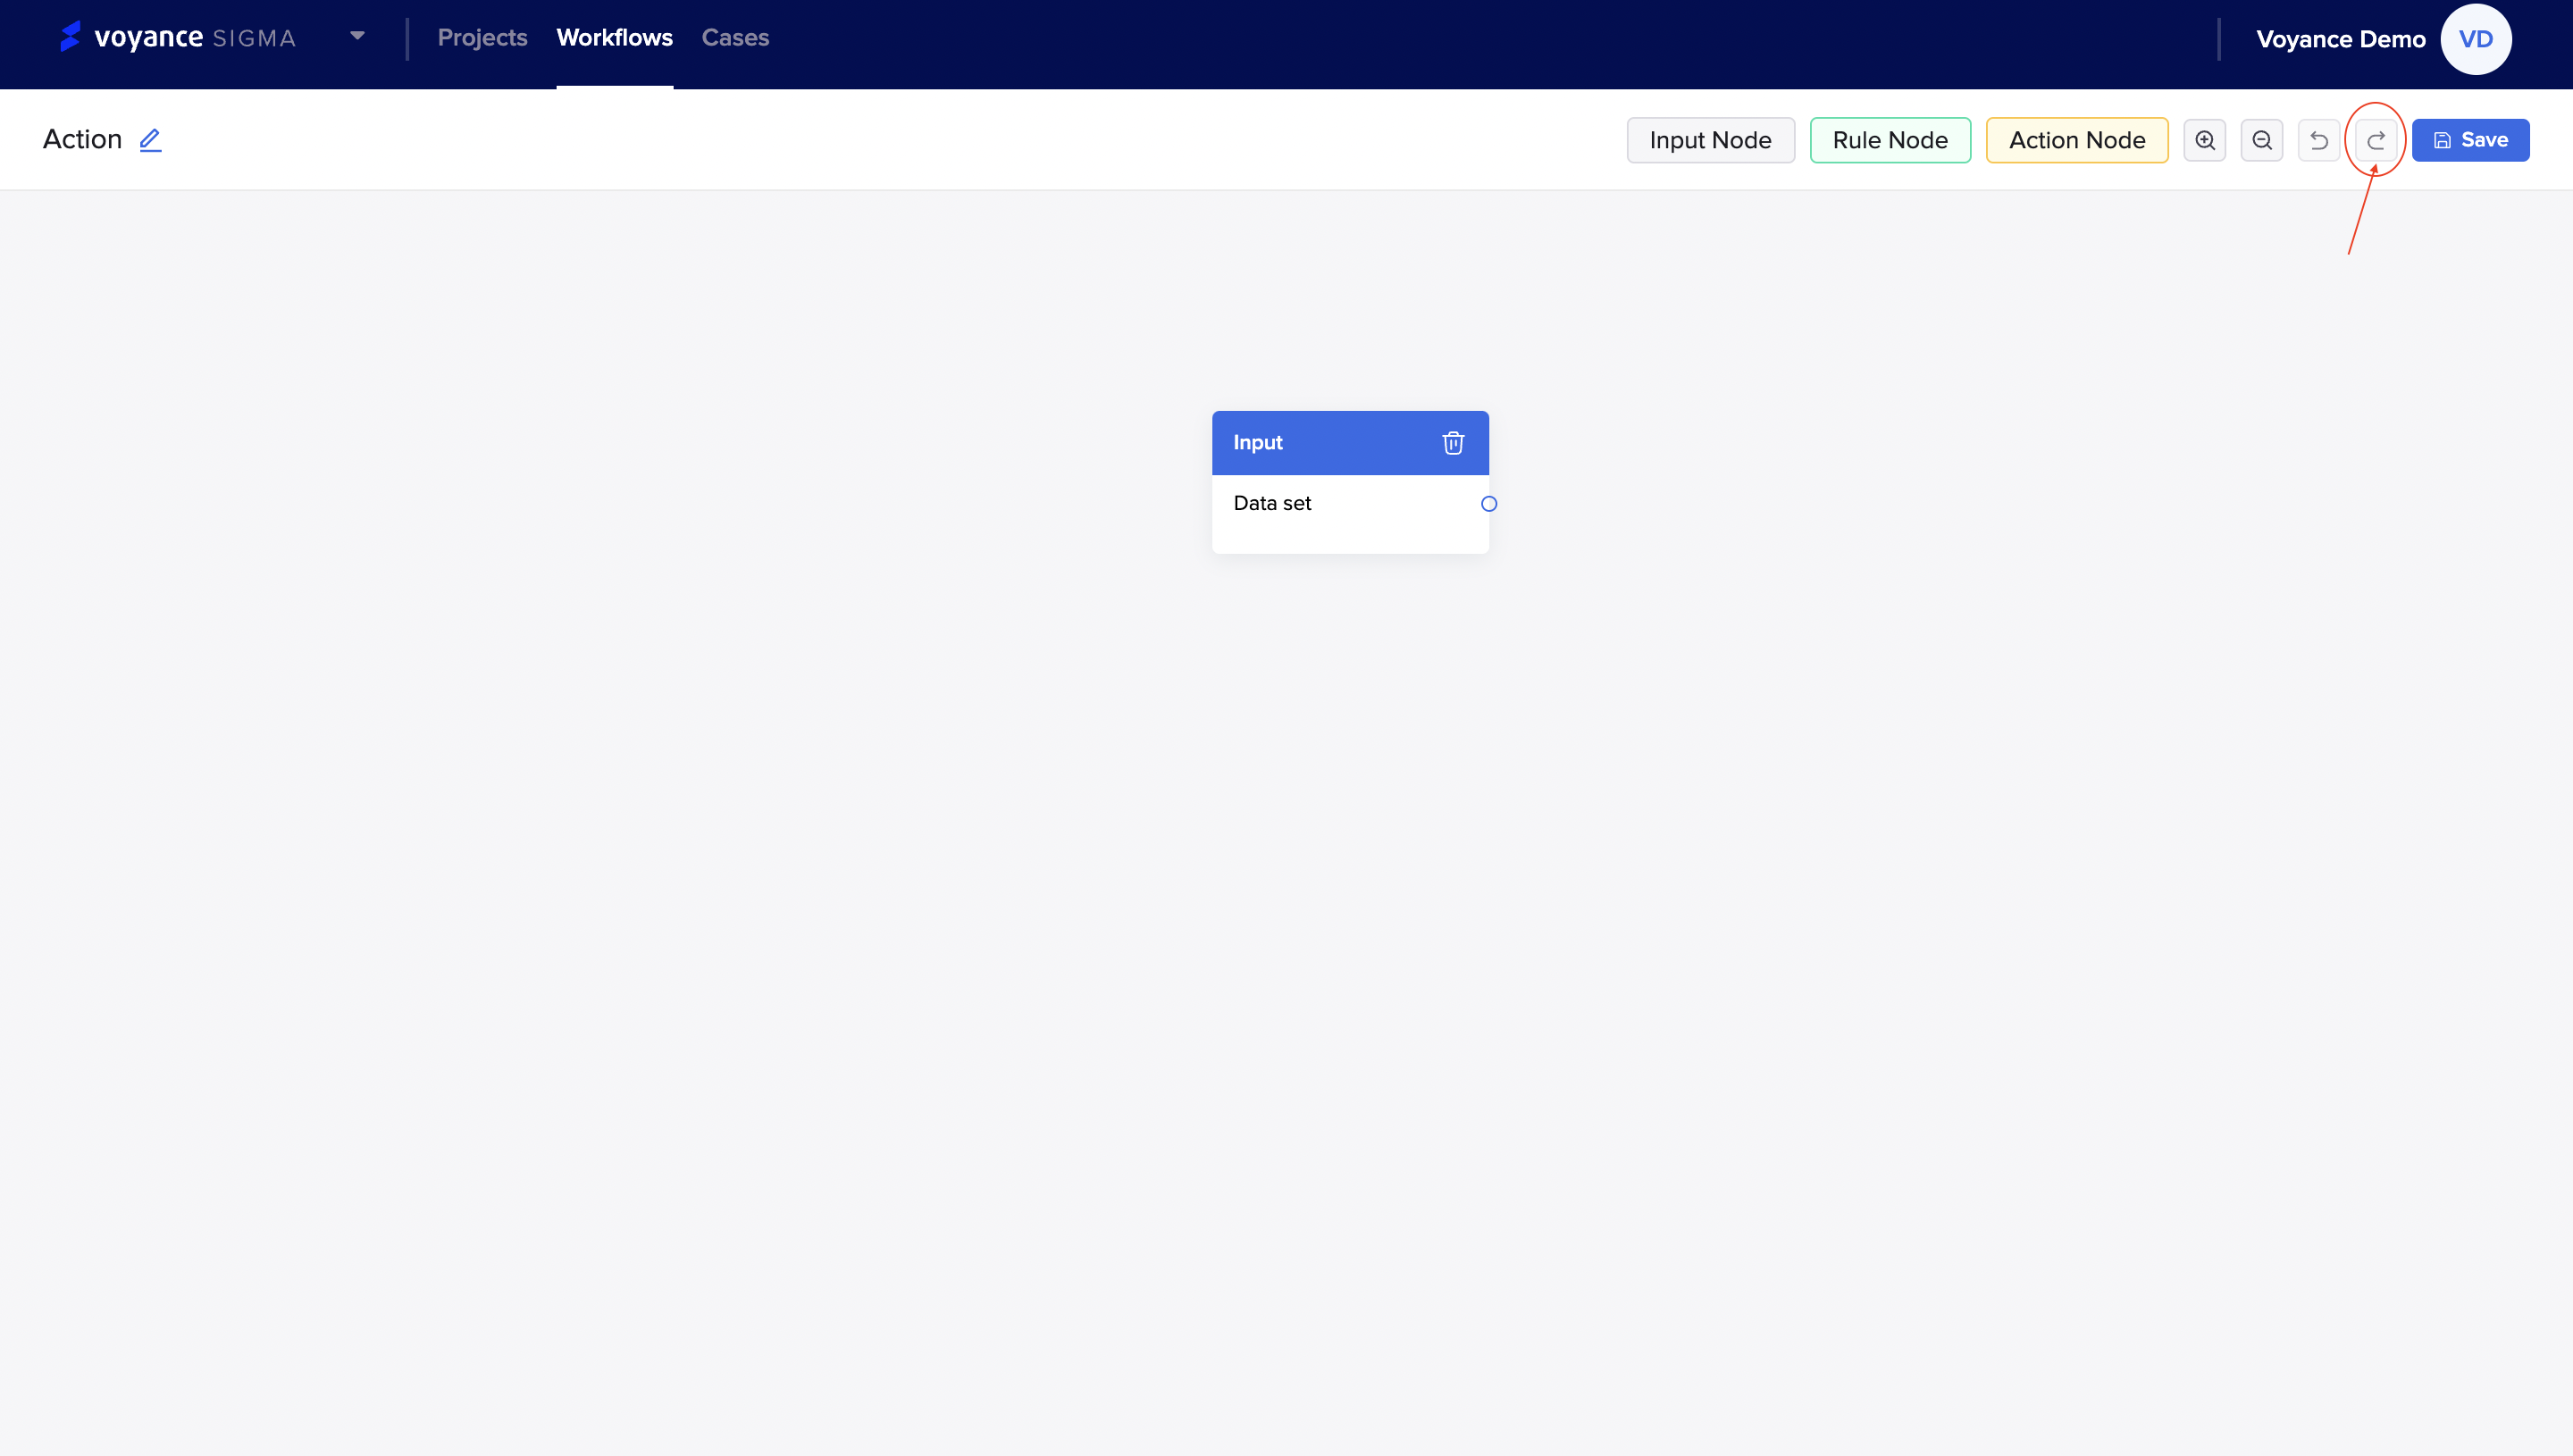Redo the last change
Screen dimensions: 2573x1456
tap(2376, 140)
